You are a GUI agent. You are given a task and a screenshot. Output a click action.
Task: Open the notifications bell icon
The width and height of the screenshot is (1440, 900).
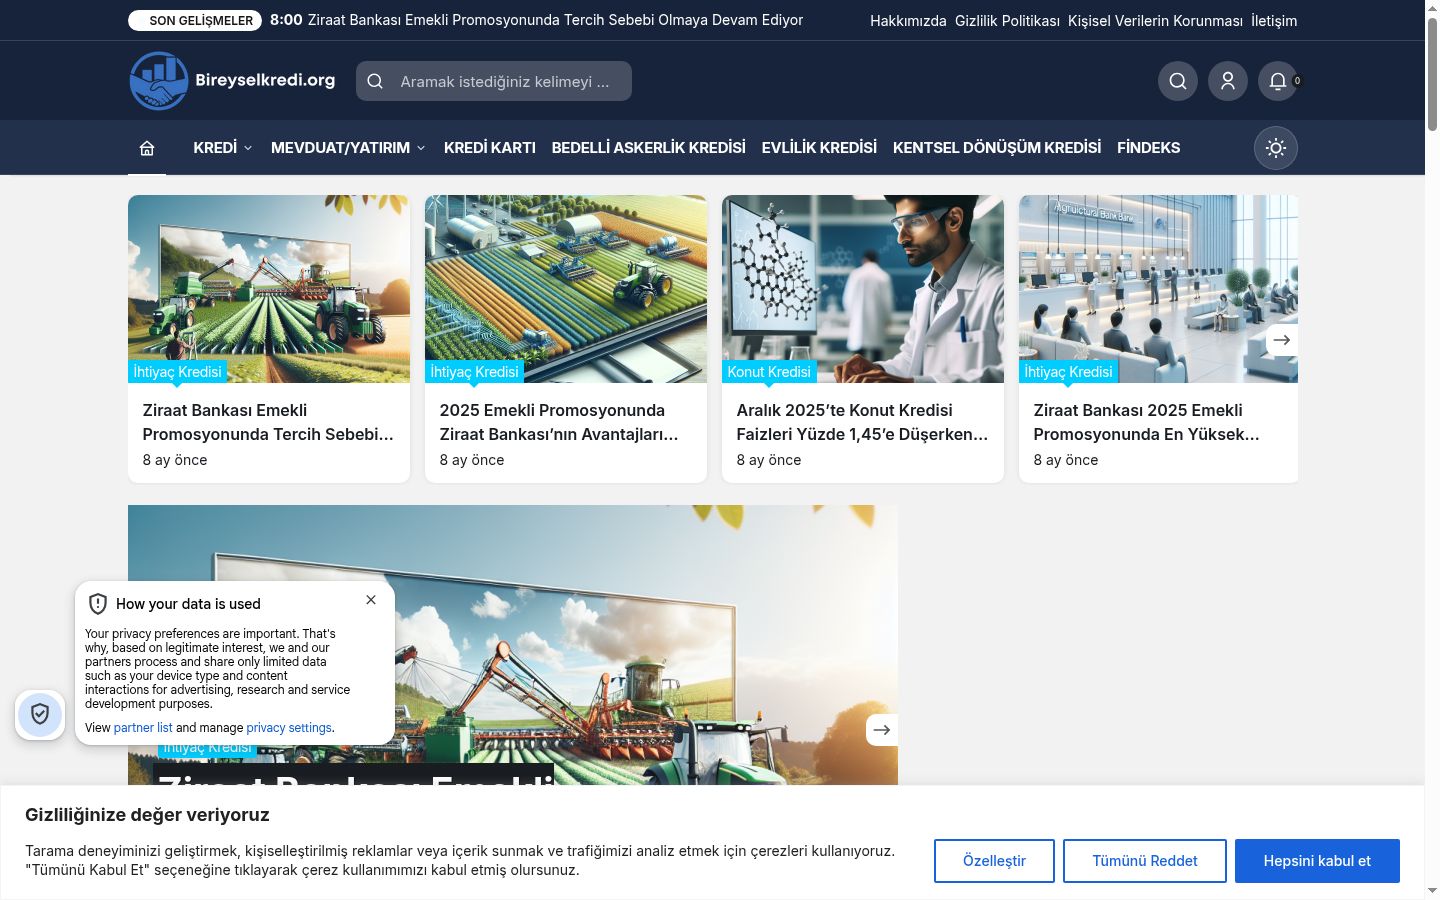click(x=1278, y=81)
